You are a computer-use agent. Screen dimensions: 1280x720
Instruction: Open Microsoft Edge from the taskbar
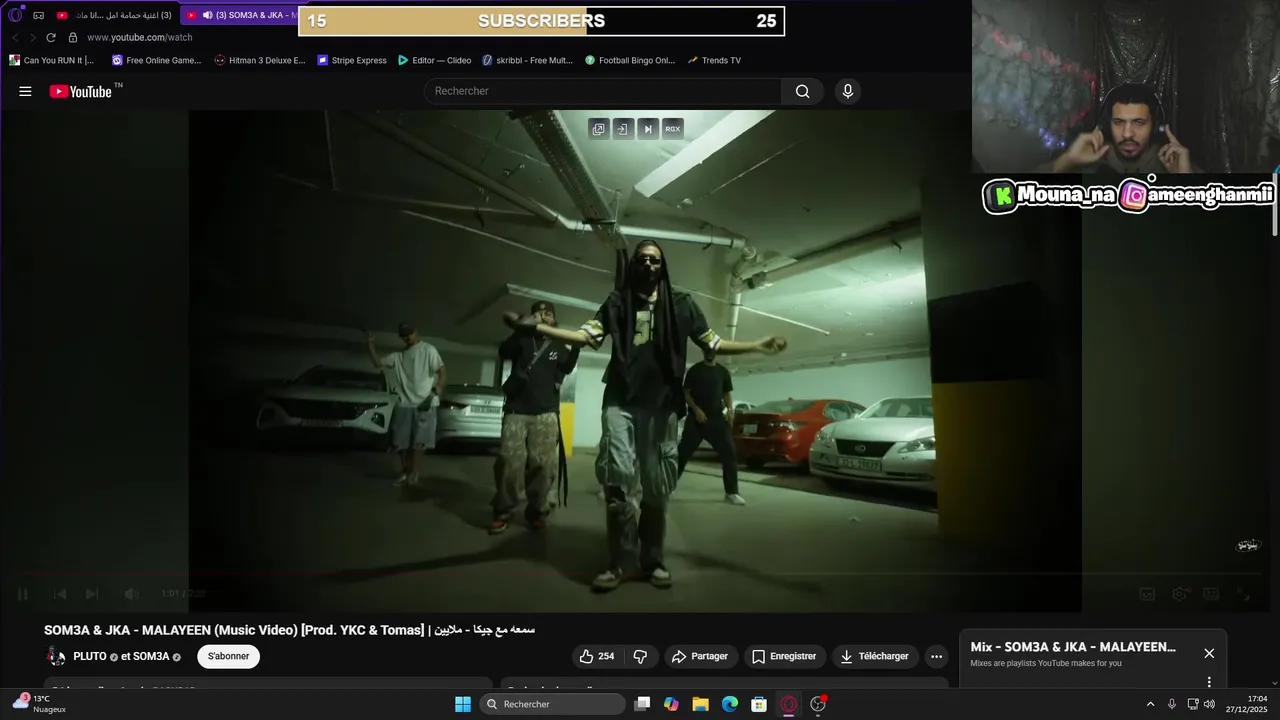tap(730, 704)
